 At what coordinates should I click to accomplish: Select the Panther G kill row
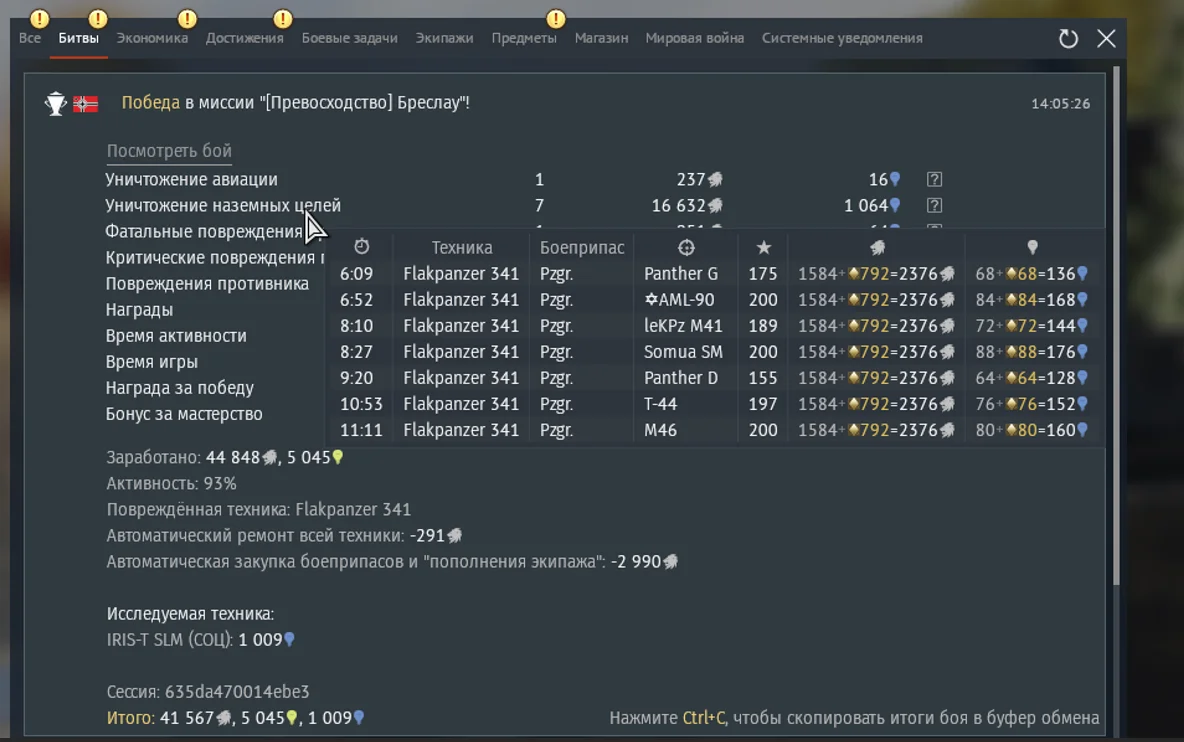pos(714,273)
